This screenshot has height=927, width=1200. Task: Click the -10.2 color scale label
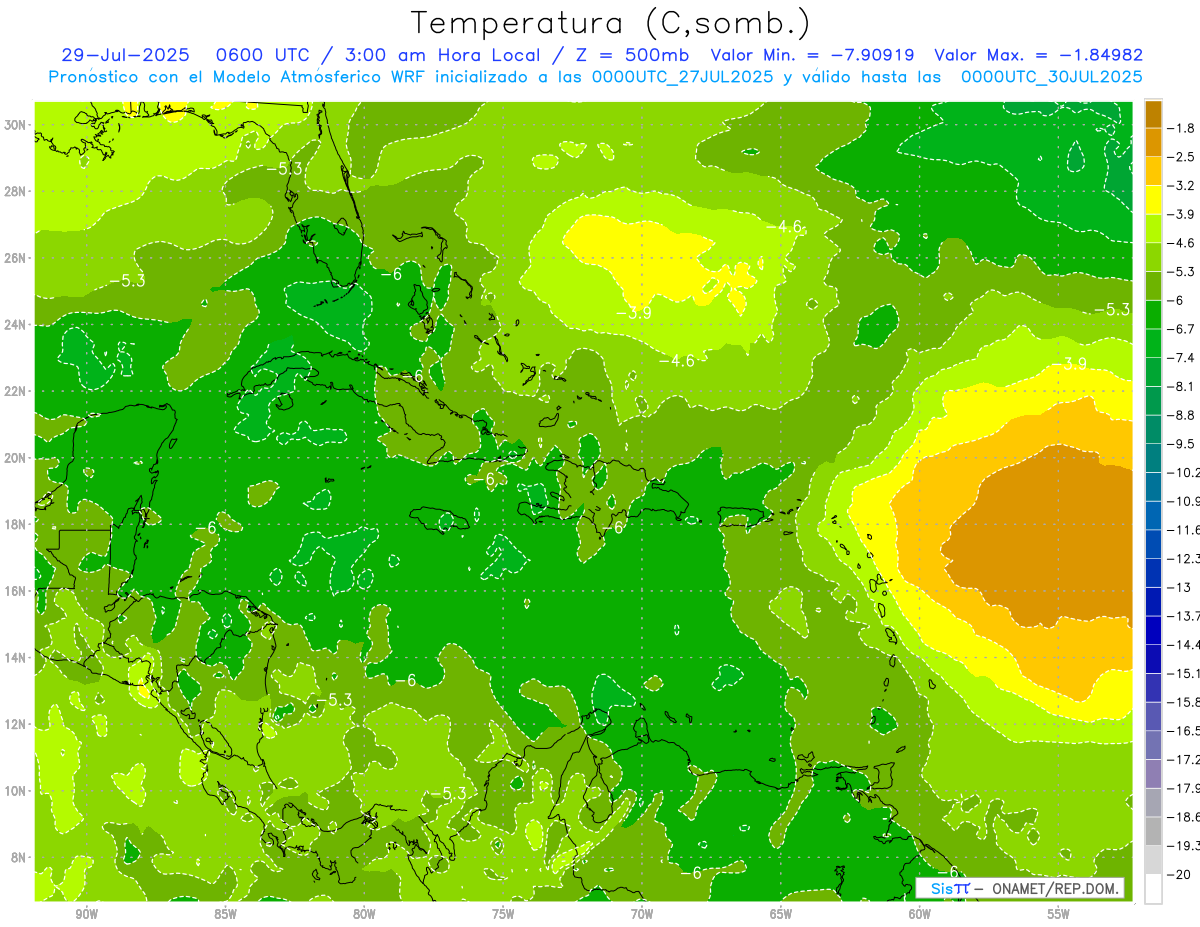pyautogui.click(x=1184, y=472)
